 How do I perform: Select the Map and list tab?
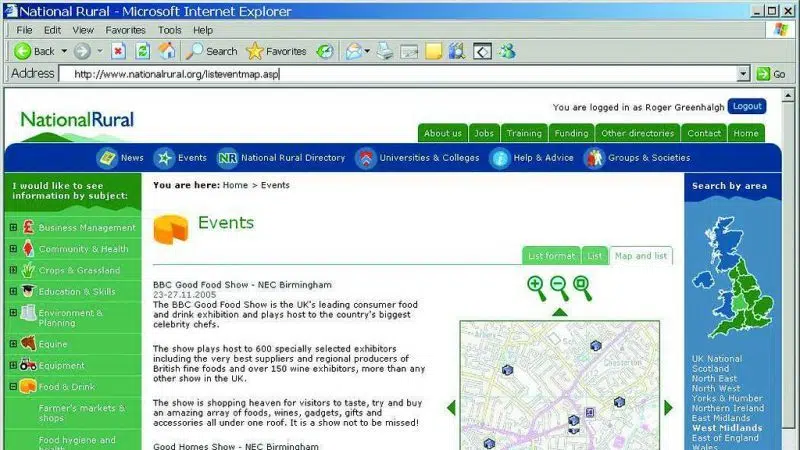(641, 256)
